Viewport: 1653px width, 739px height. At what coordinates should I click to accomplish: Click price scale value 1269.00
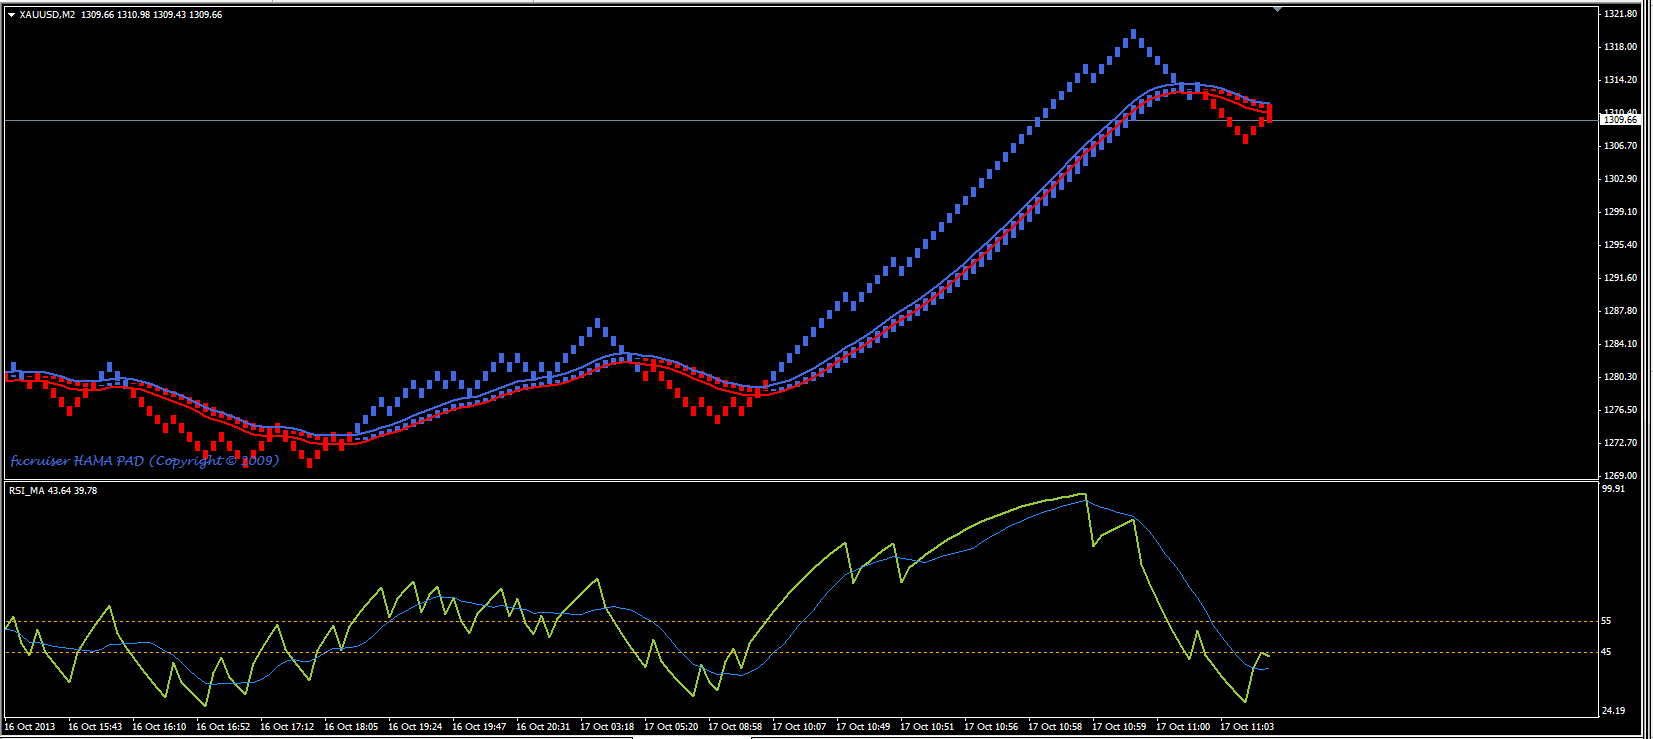(1620, 476)
